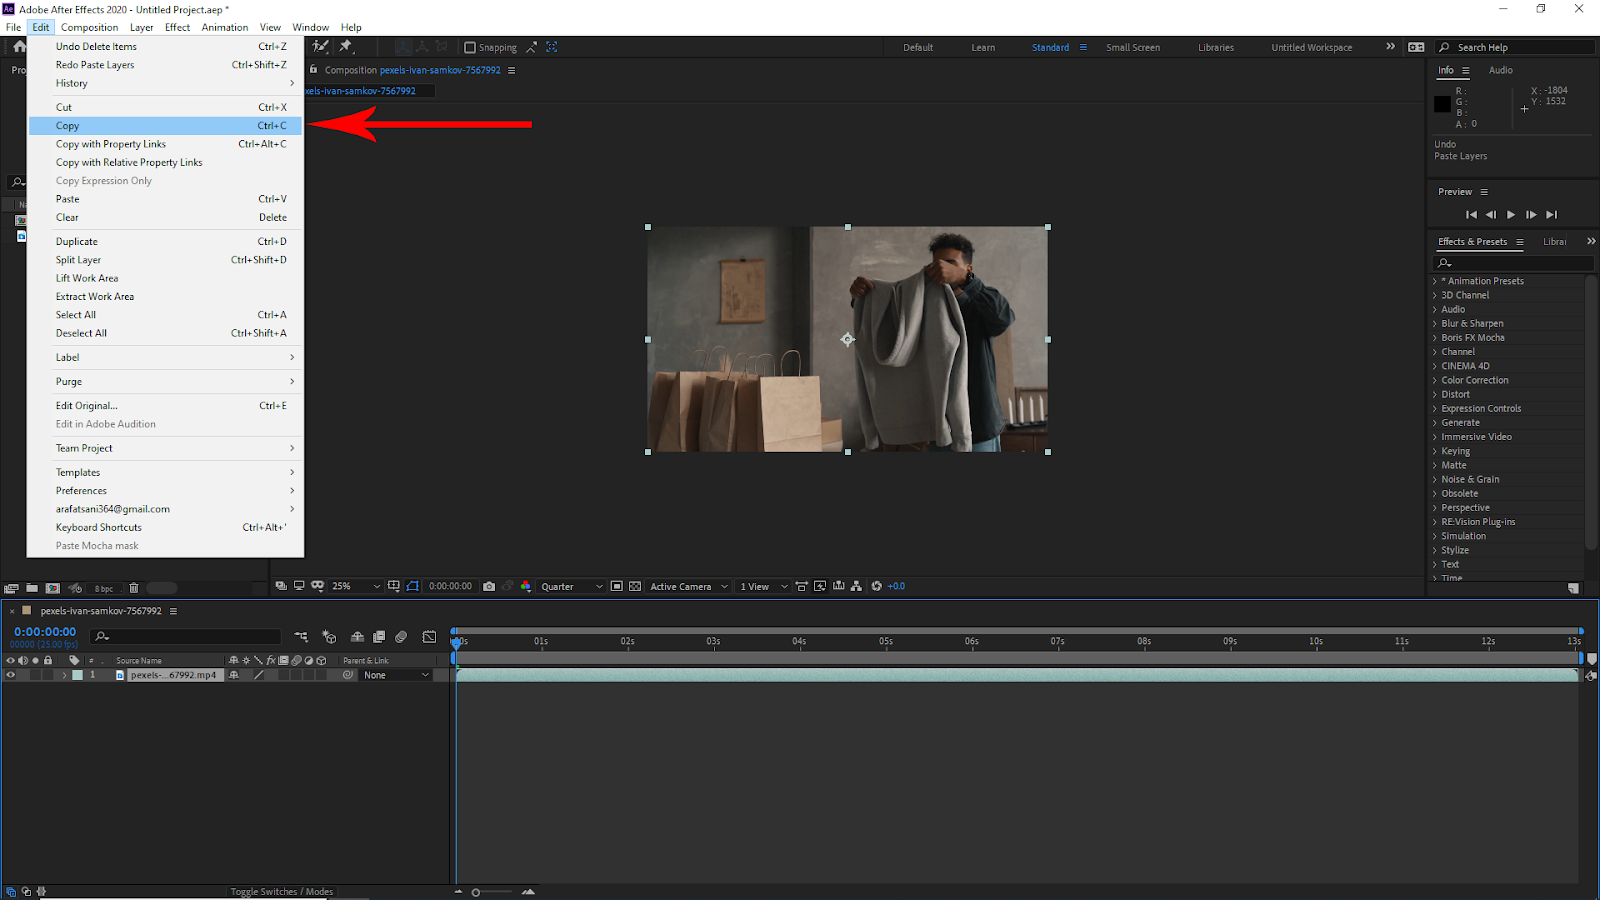Toggle the transparency grid icon
The width and height of the screenshot is (1600, 900).
[635, 587]
